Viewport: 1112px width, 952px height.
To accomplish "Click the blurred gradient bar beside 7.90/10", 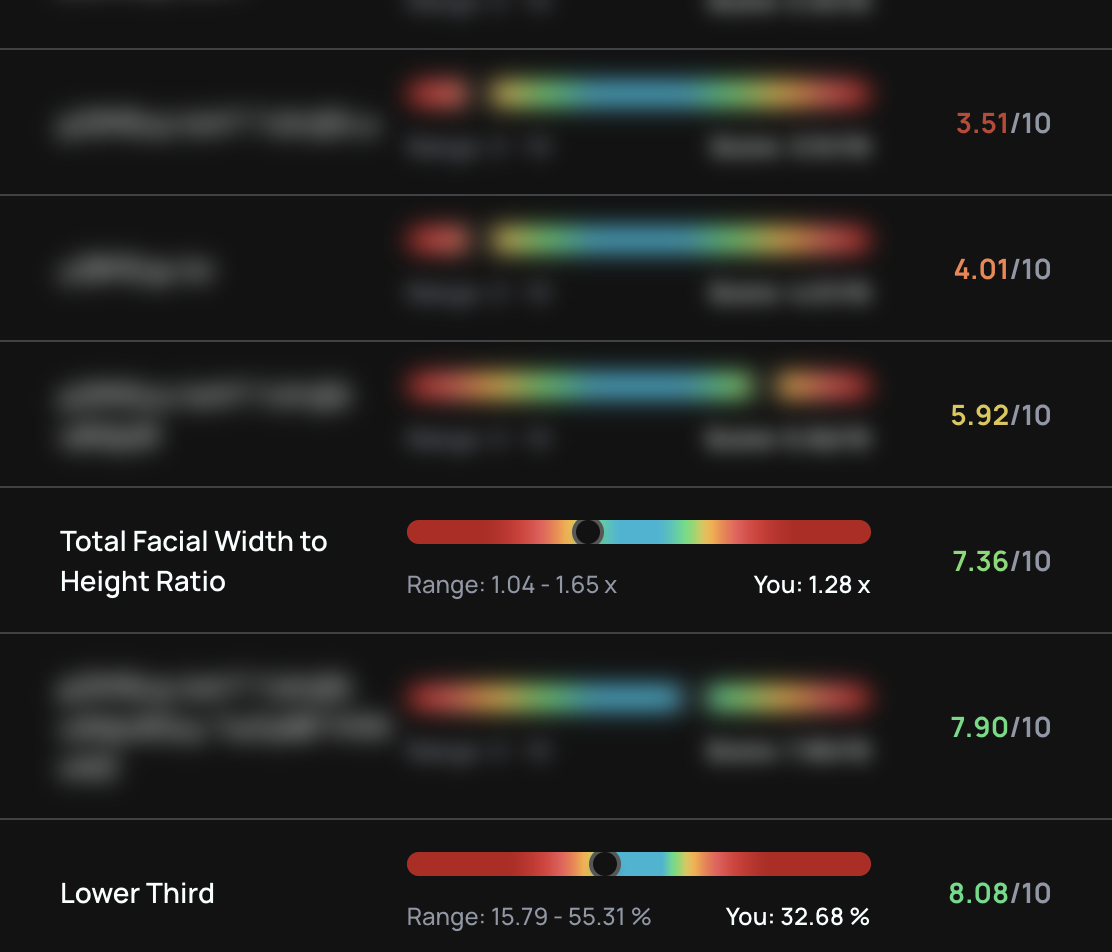I will (639, 697).
